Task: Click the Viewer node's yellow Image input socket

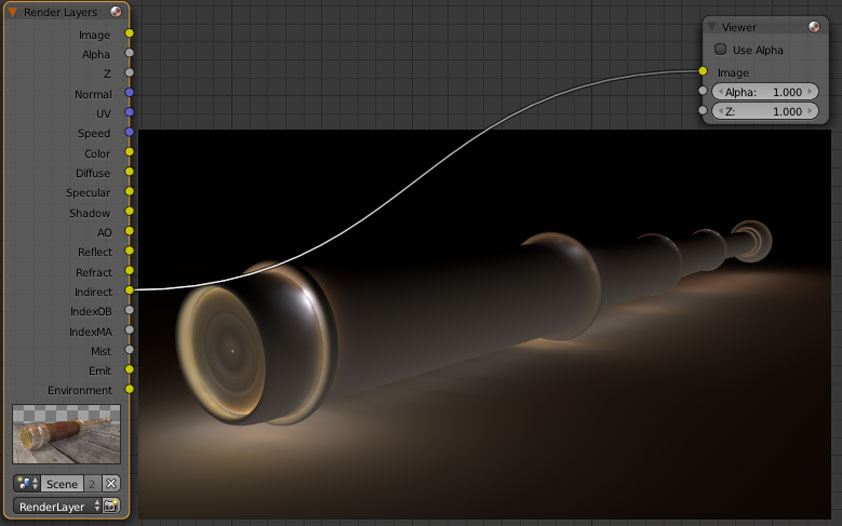Action: coord(703,72)
